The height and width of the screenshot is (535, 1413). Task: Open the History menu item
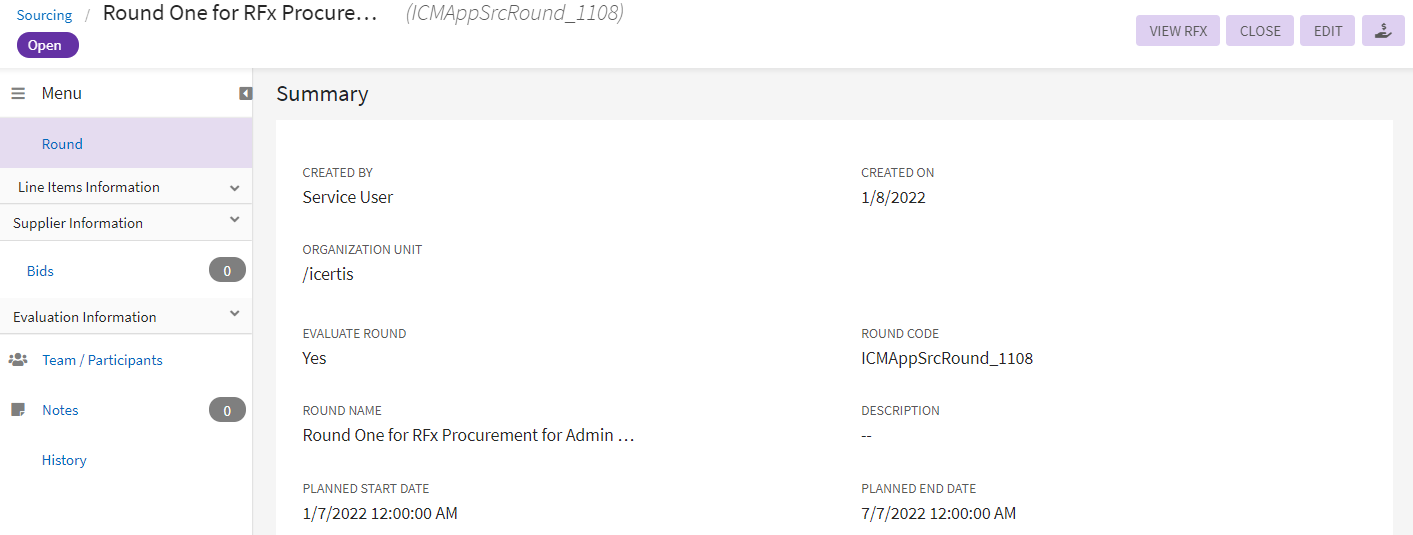[64, 460]
